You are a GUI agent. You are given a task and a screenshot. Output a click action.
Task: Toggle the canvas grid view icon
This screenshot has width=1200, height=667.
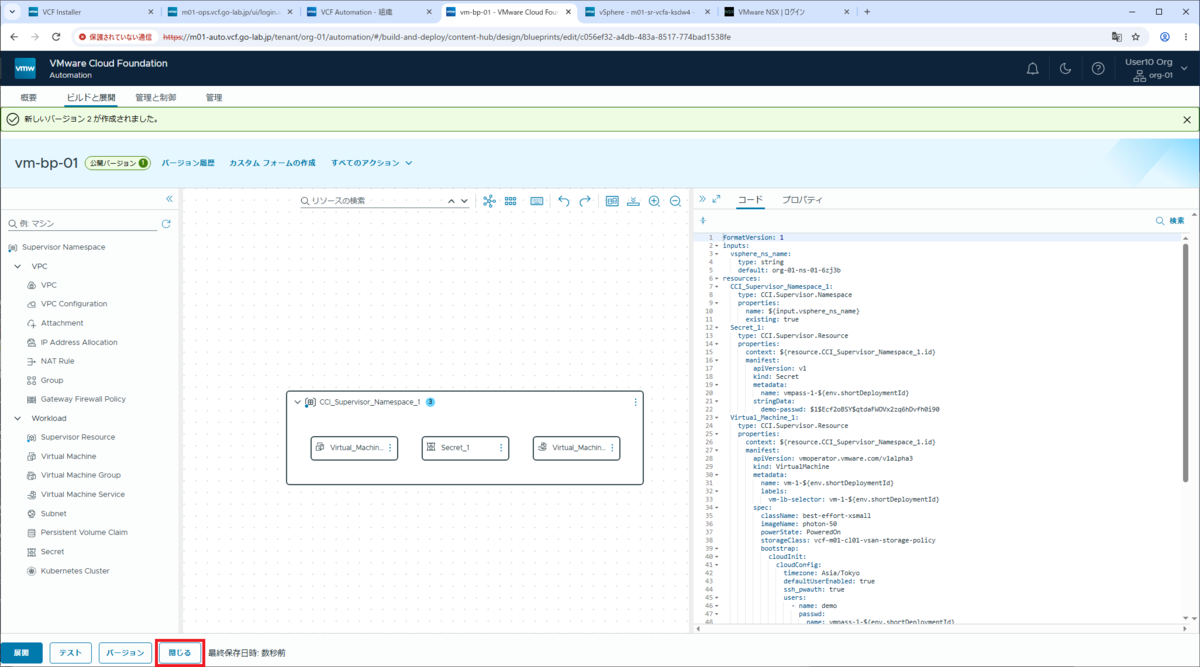point(511,201)
